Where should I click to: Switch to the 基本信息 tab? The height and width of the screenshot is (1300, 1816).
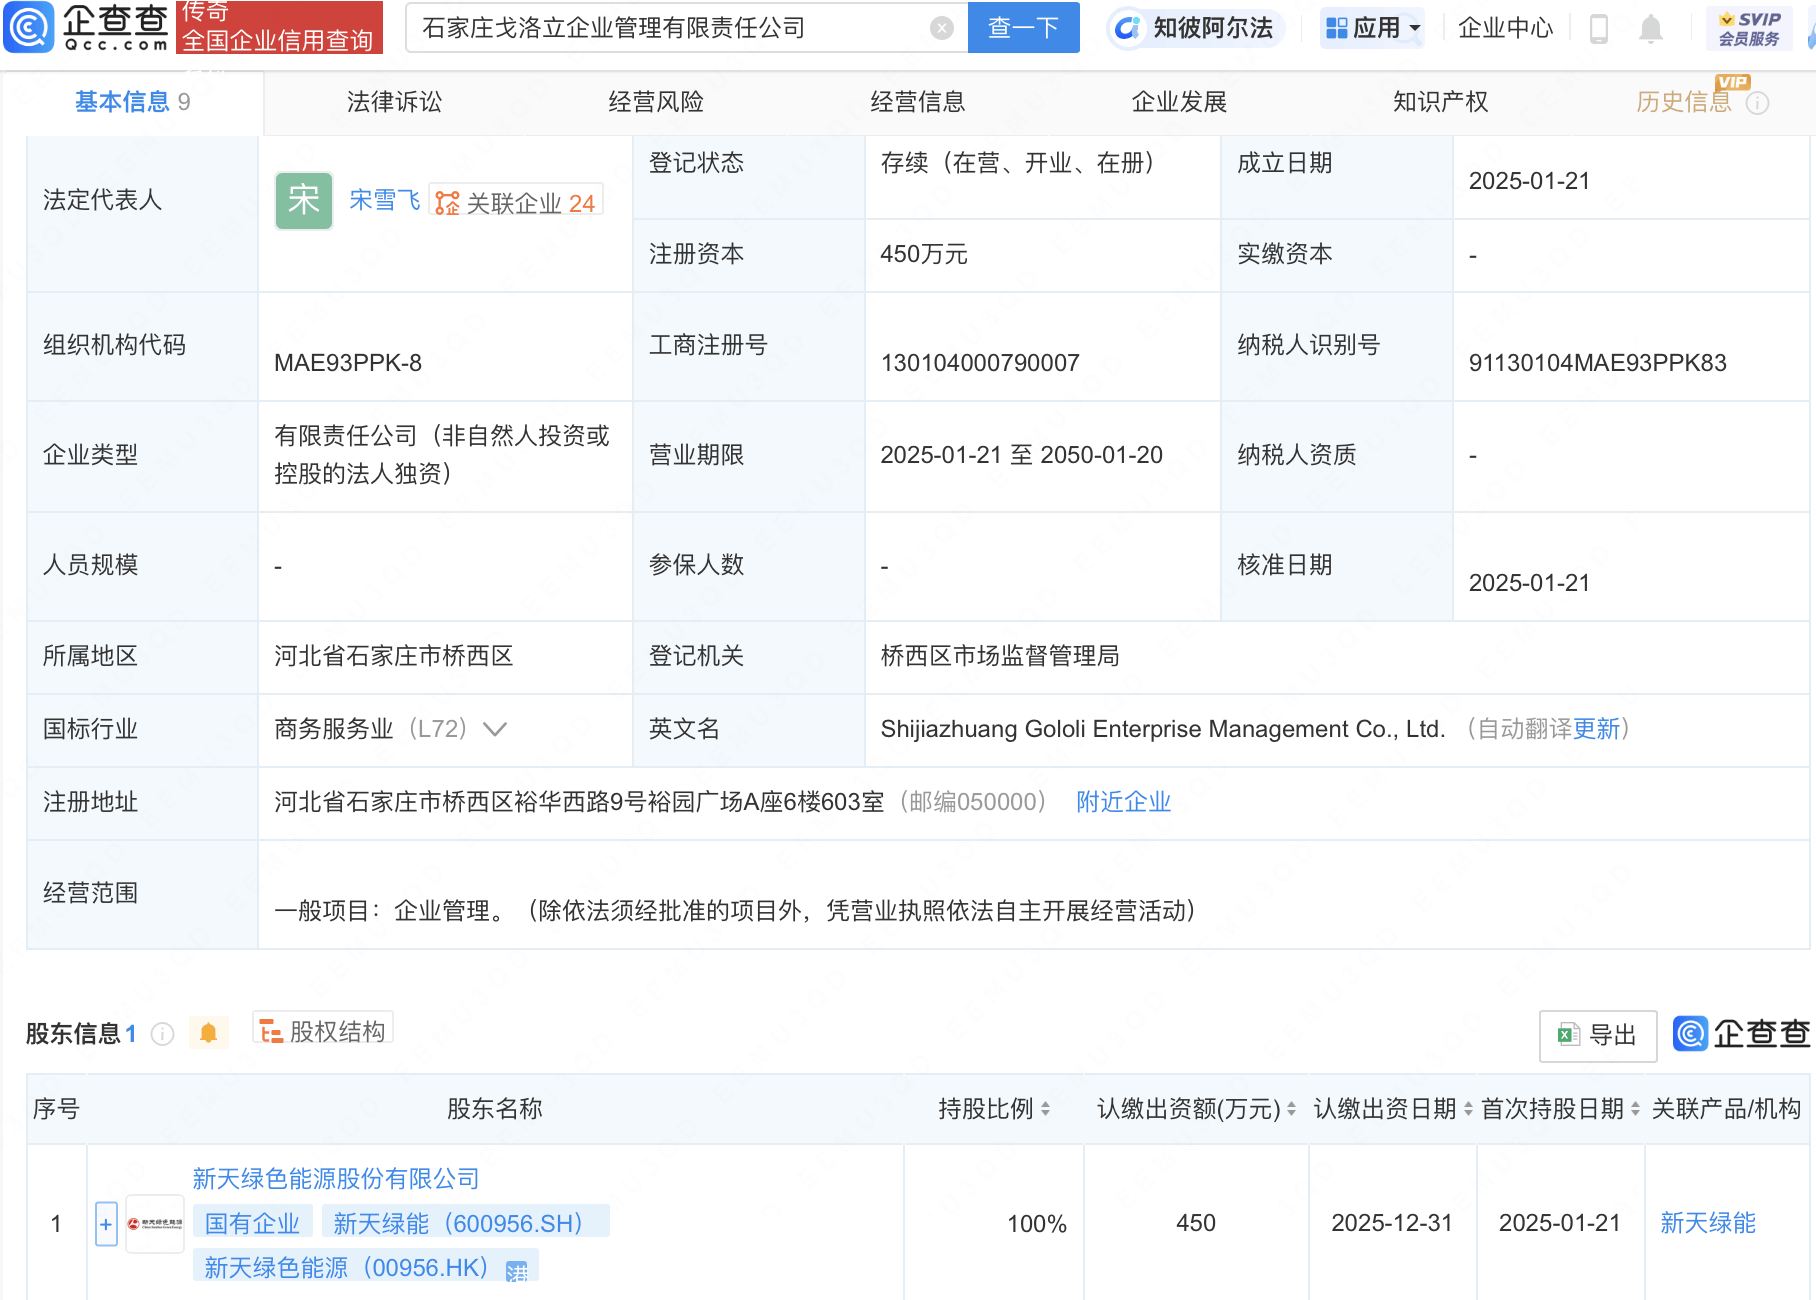(x=132, y=102)
